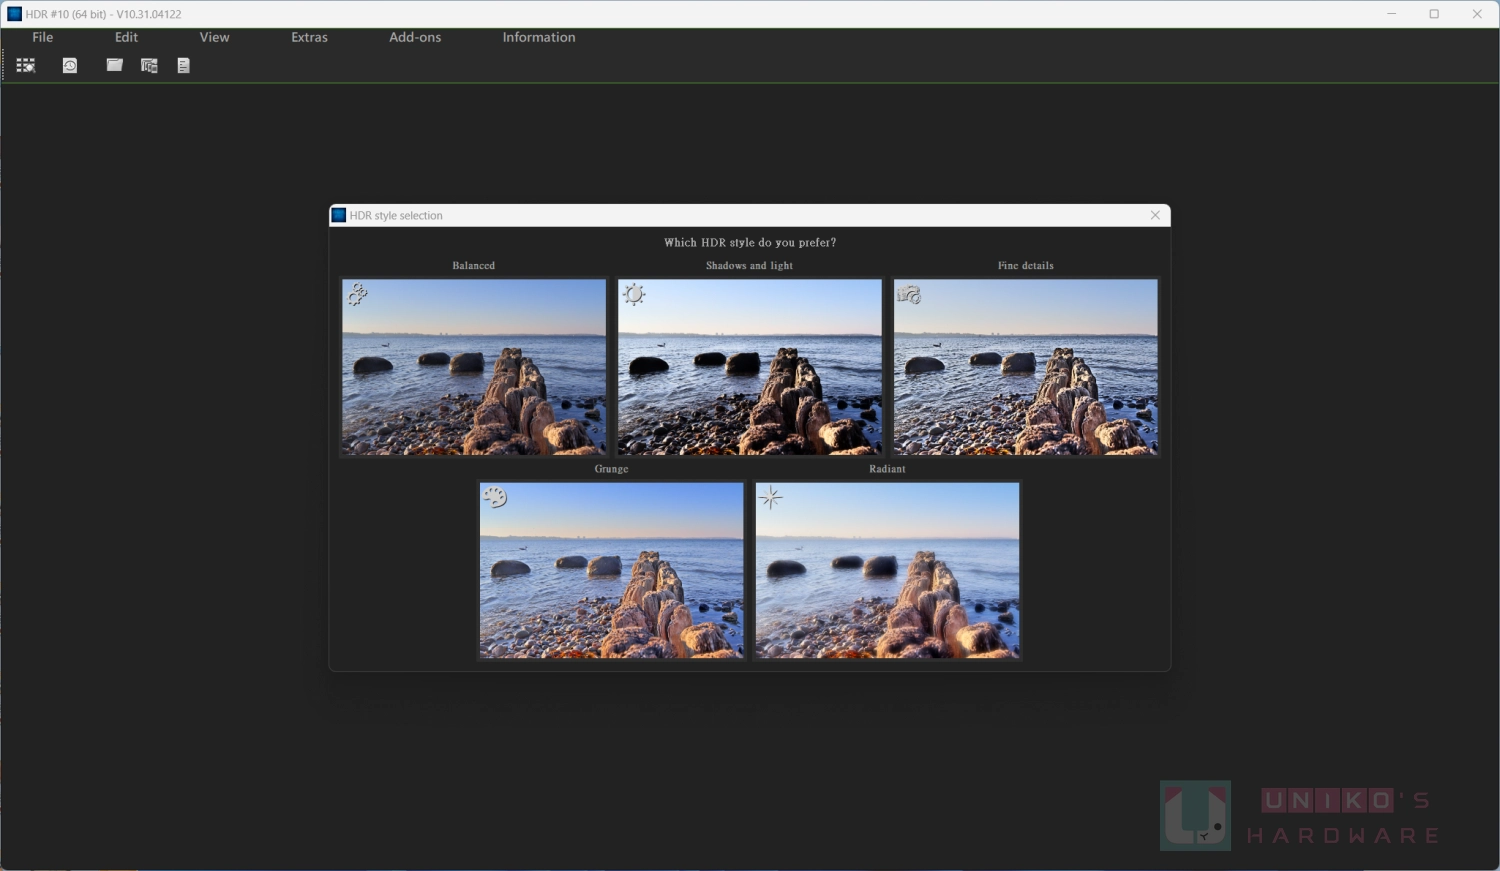Click the sun icon on Shadows and light
This screenshot has width=1500, height=871.
[x=634, y=294]
